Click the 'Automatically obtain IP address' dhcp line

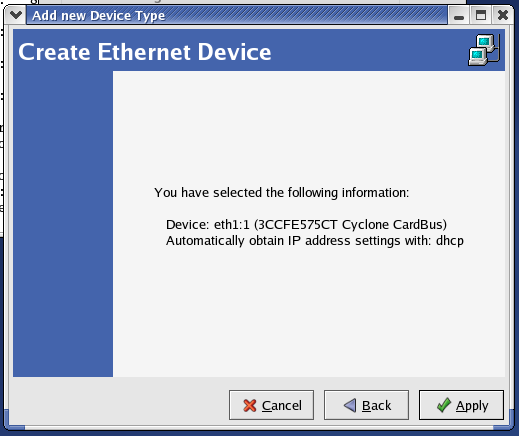coord(315,241)
